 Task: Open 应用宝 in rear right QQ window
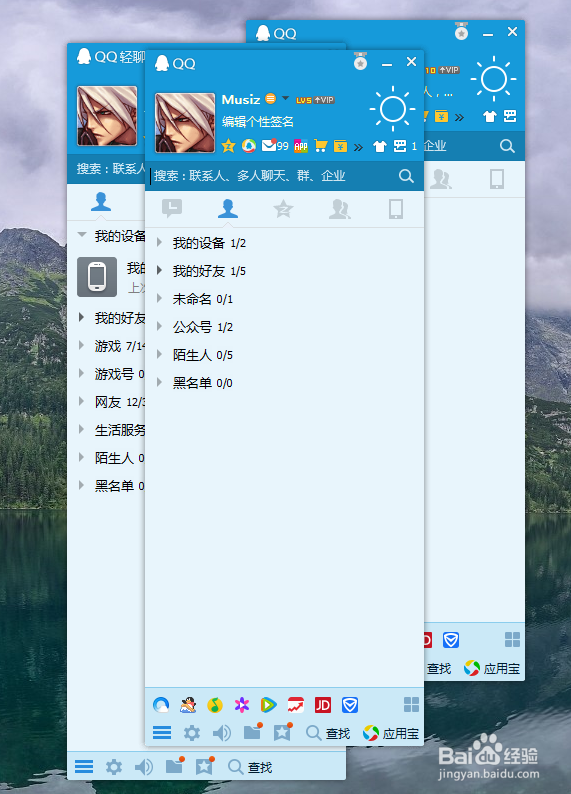tap(492, 668)
